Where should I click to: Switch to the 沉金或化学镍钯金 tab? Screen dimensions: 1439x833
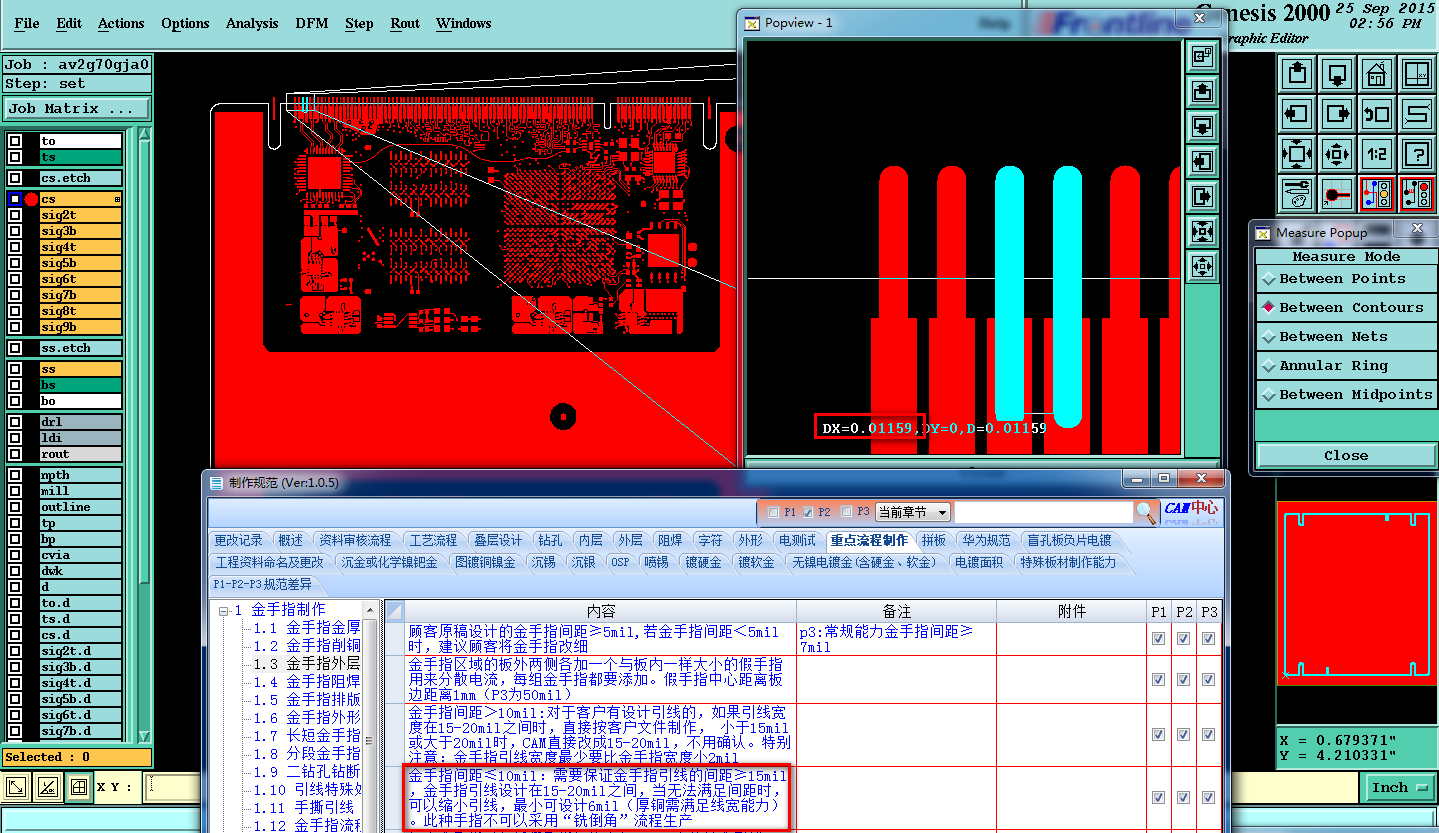pos(389,562)
